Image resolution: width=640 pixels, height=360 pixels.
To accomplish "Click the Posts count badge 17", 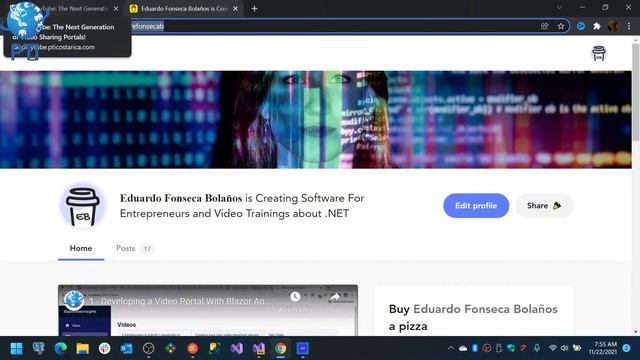I will pyautogui.click(x=147, y=249).
